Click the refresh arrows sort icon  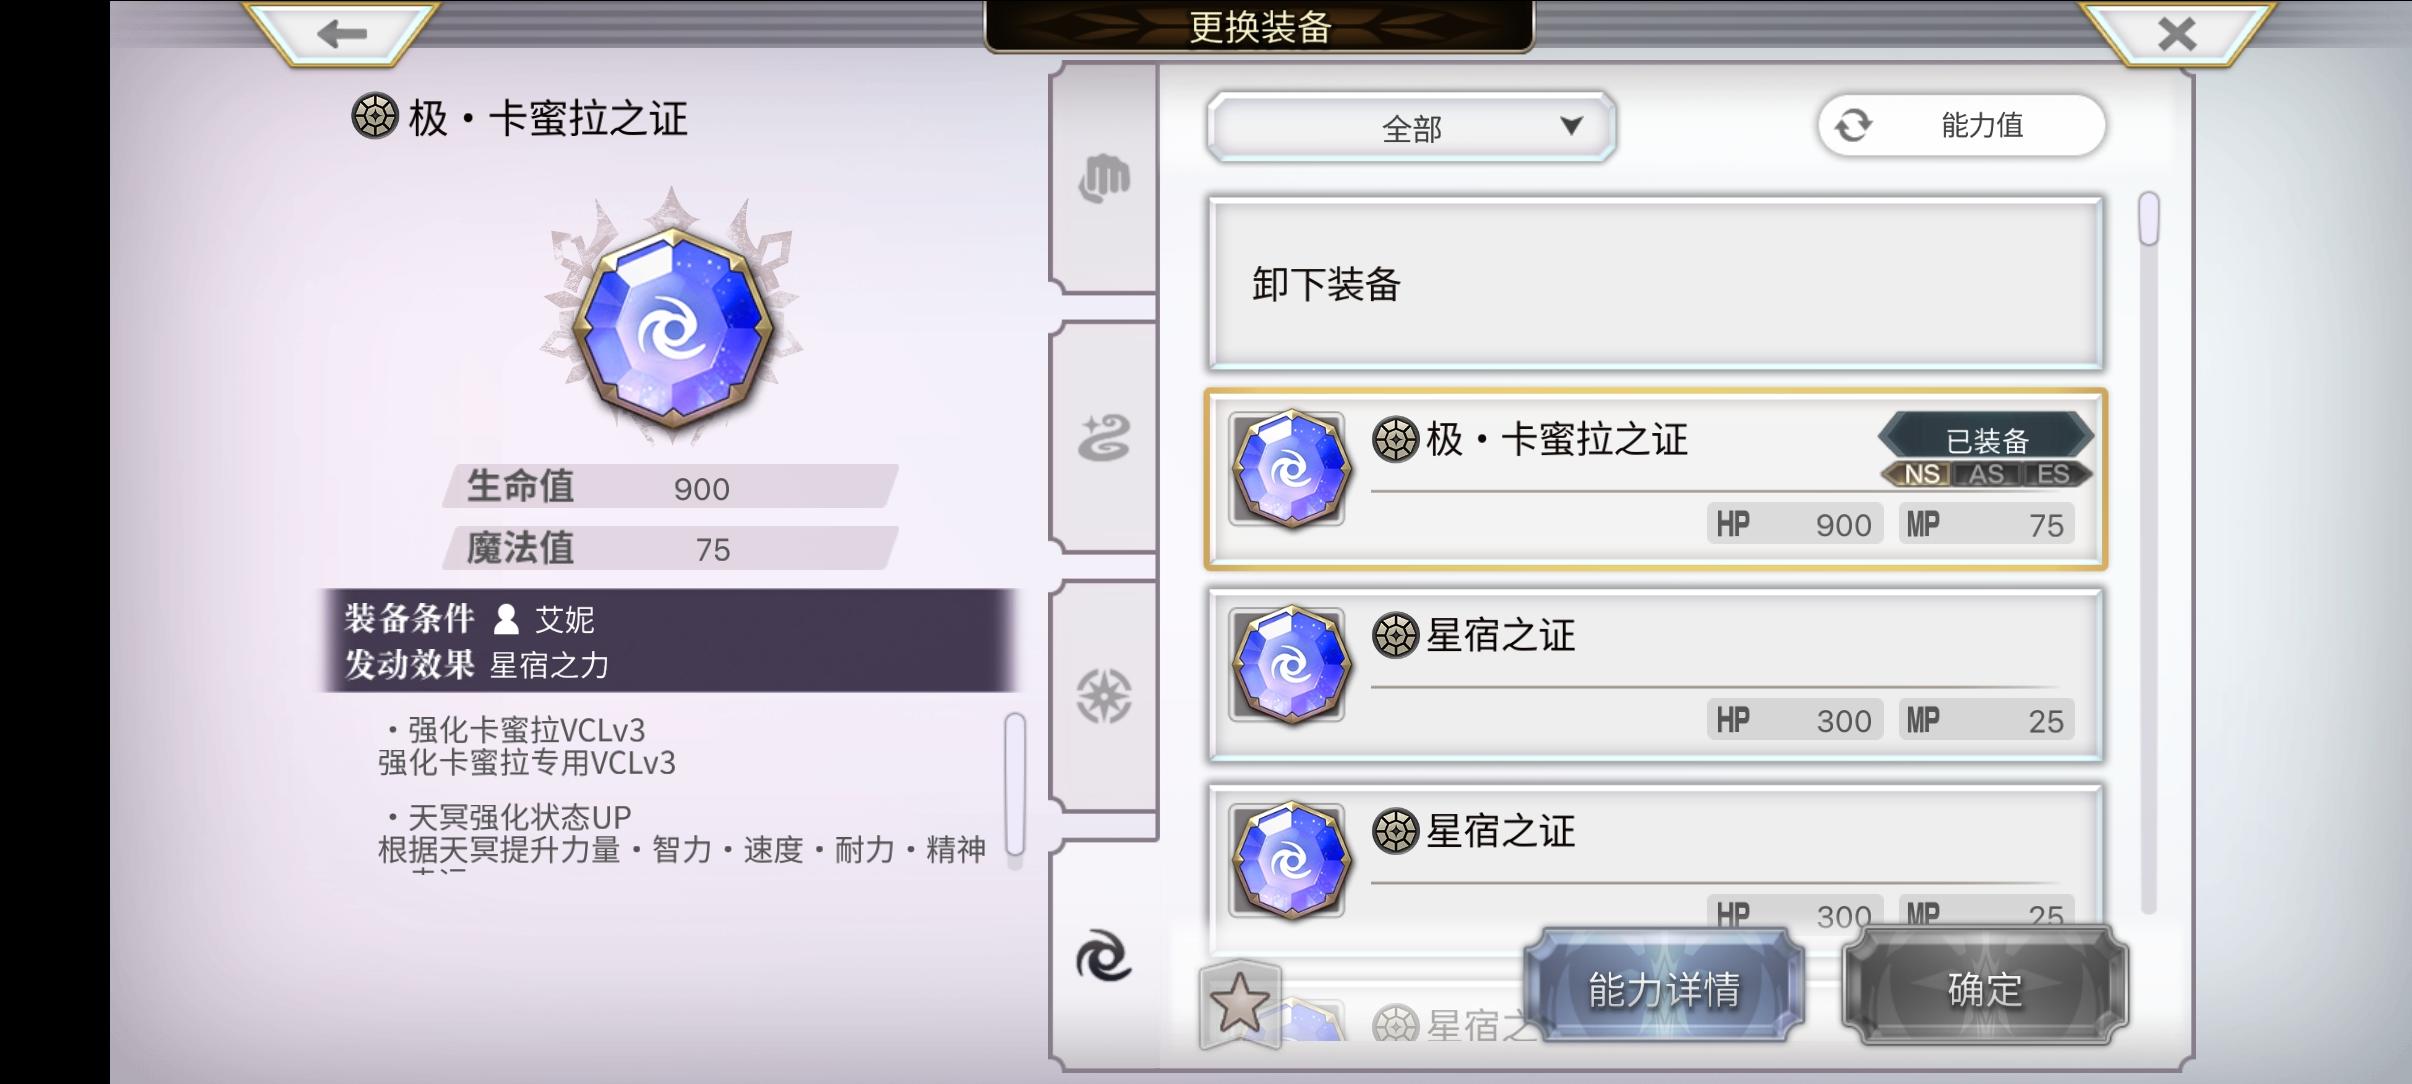pyautogui.click(x=1853, y=126)
